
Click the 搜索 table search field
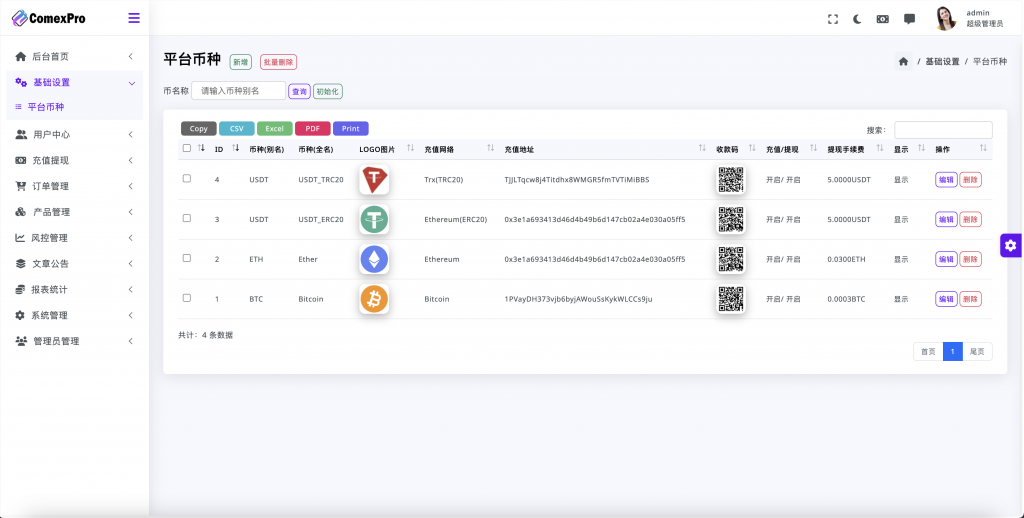[x=942, y=130]
